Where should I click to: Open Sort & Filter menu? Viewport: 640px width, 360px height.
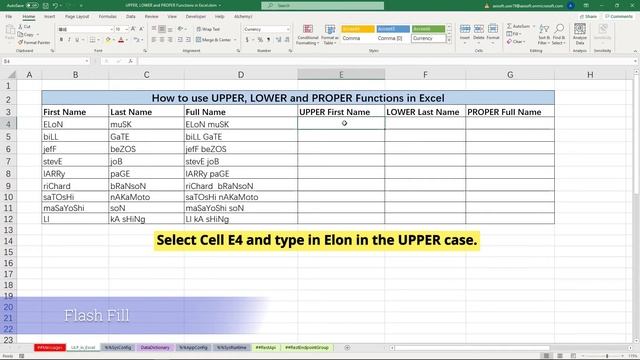tap(544, 34)
